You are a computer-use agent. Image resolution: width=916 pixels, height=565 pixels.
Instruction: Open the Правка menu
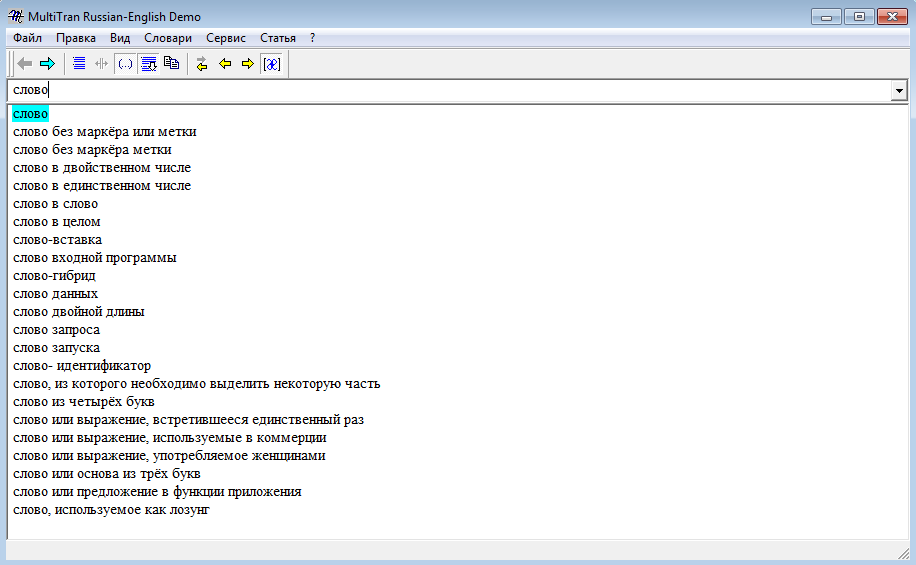click(76, 38)
